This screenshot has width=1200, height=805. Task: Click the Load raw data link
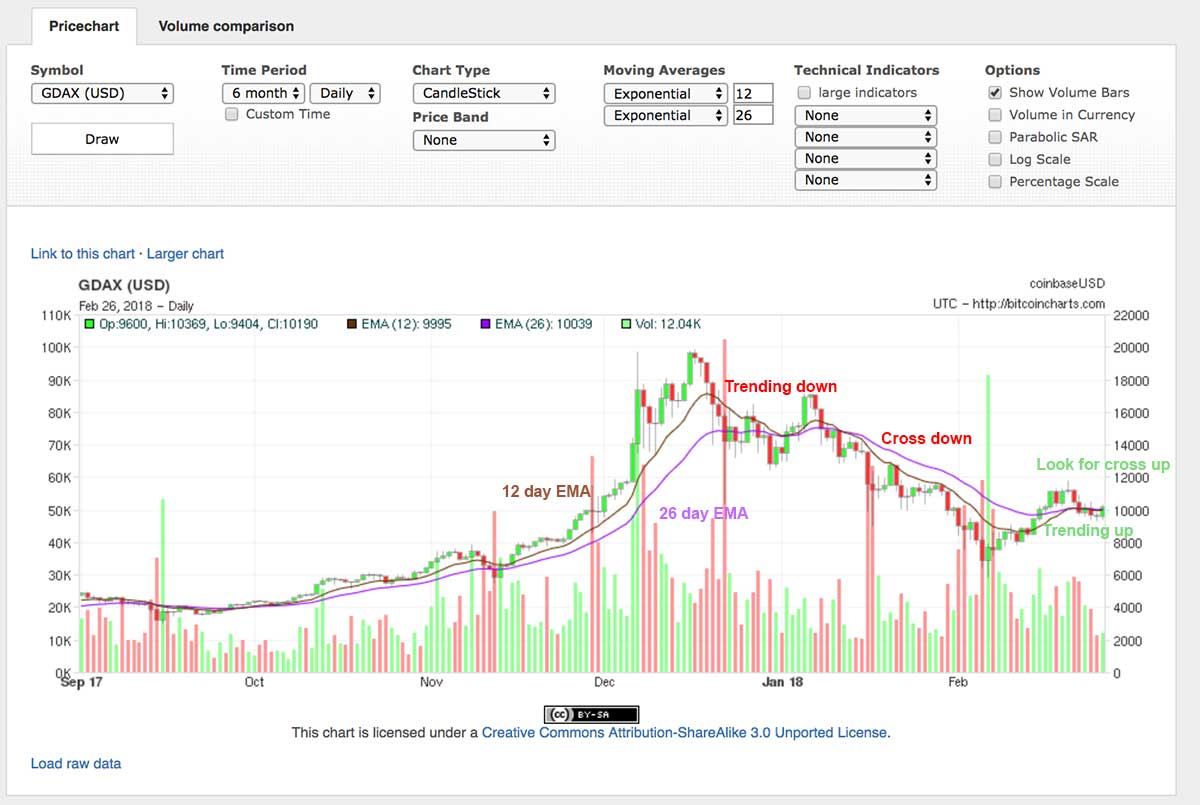click(x=75, y=763)
